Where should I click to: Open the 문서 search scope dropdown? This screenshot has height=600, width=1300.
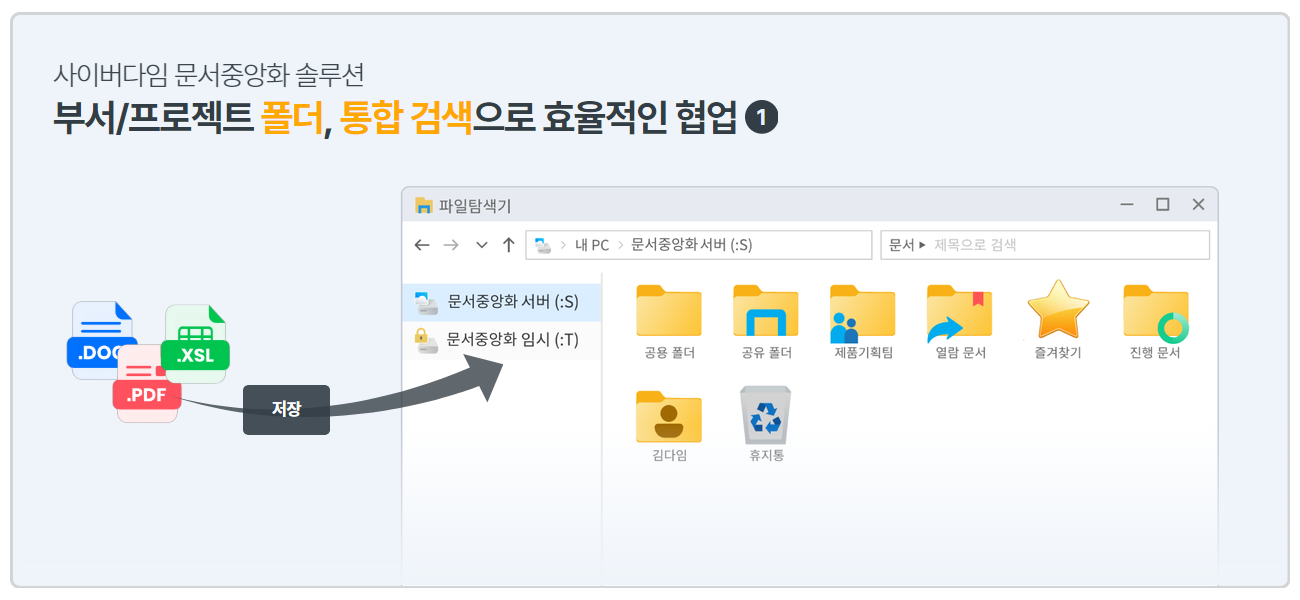click(907, 245)
